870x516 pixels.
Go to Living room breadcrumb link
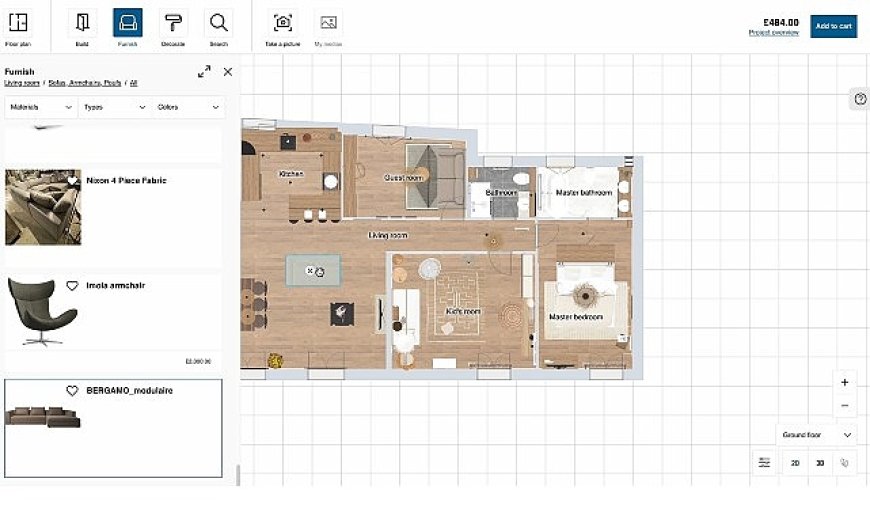pos(22,83)
